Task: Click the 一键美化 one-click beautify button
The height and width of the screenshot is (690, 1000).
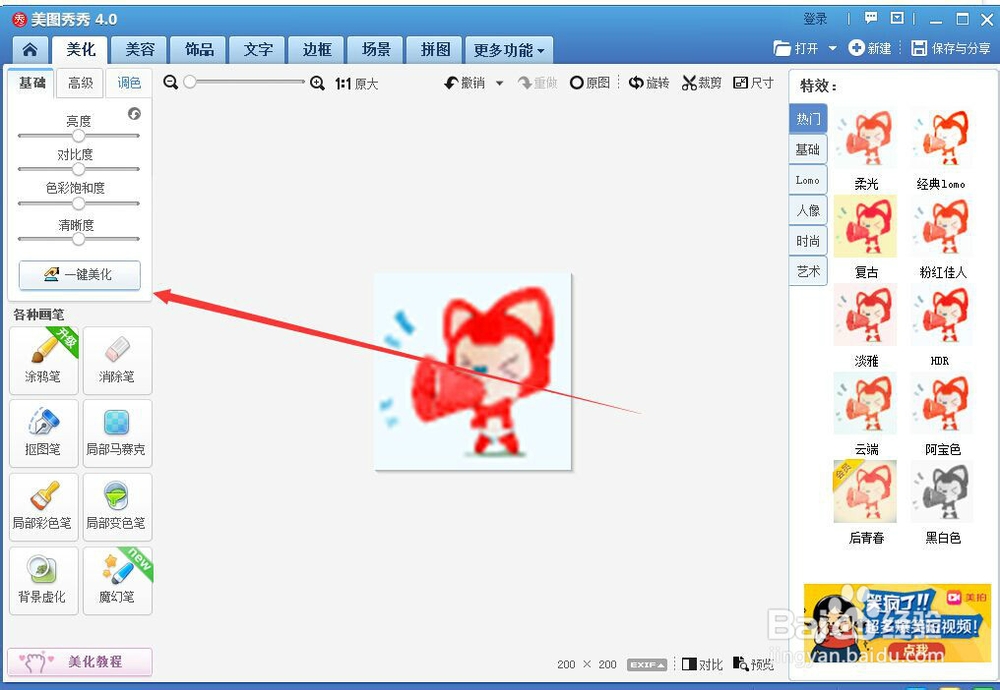Action: tap(80, 275)
